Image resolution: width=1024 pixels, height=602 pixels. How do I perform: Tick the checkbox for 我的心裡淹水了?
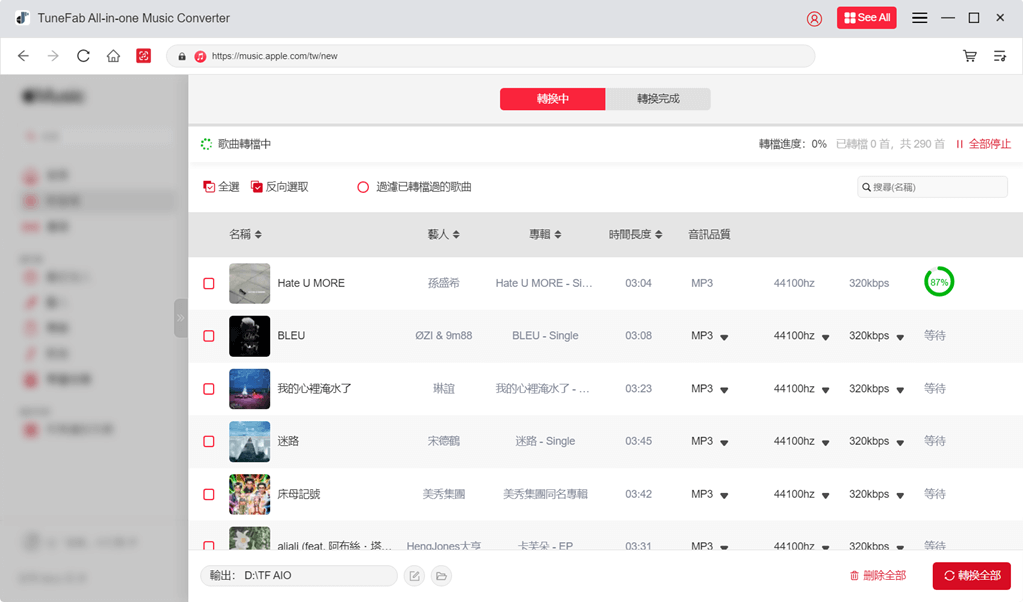coord(209,388)
